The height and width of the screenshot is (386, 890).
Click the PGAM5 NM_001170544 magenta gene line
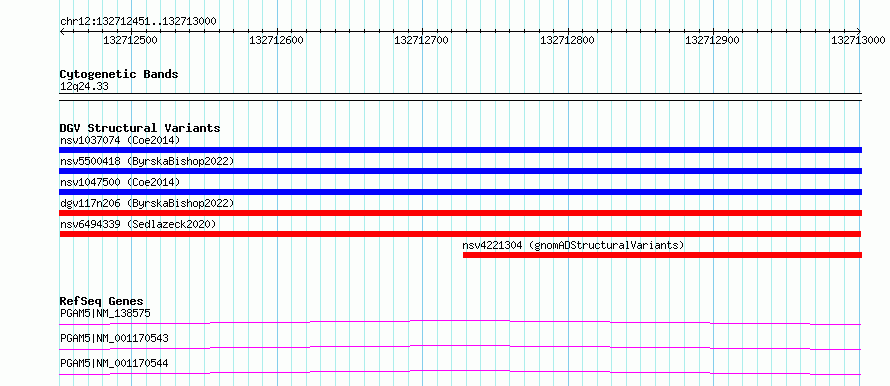point(460,372)
